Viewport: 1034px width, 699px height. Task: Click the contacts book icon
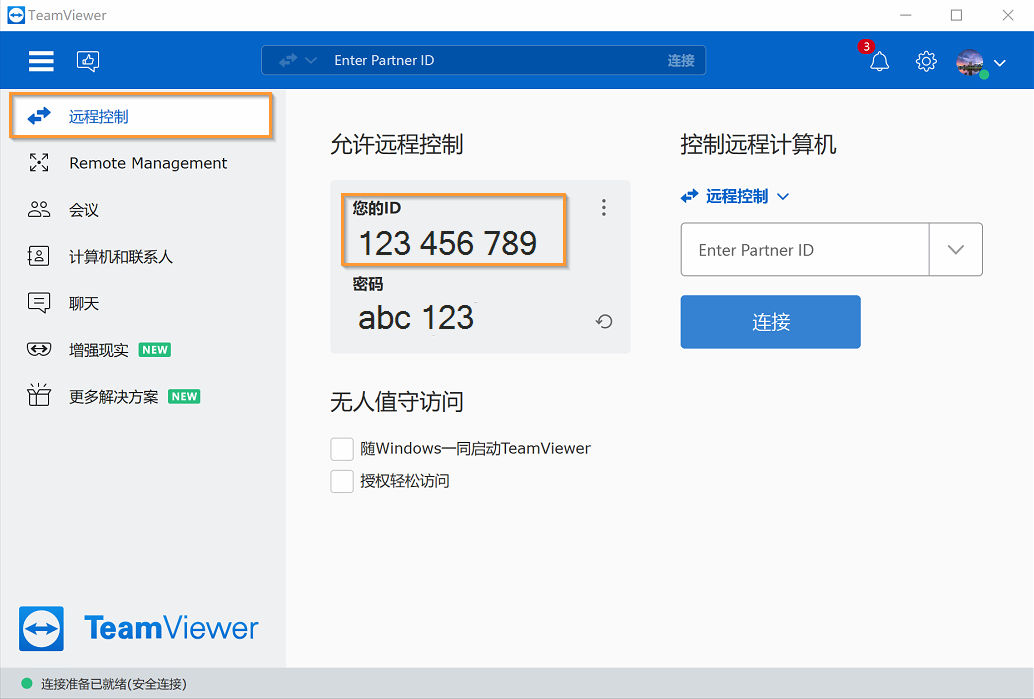pyautogui.click(x=38, y=256)
